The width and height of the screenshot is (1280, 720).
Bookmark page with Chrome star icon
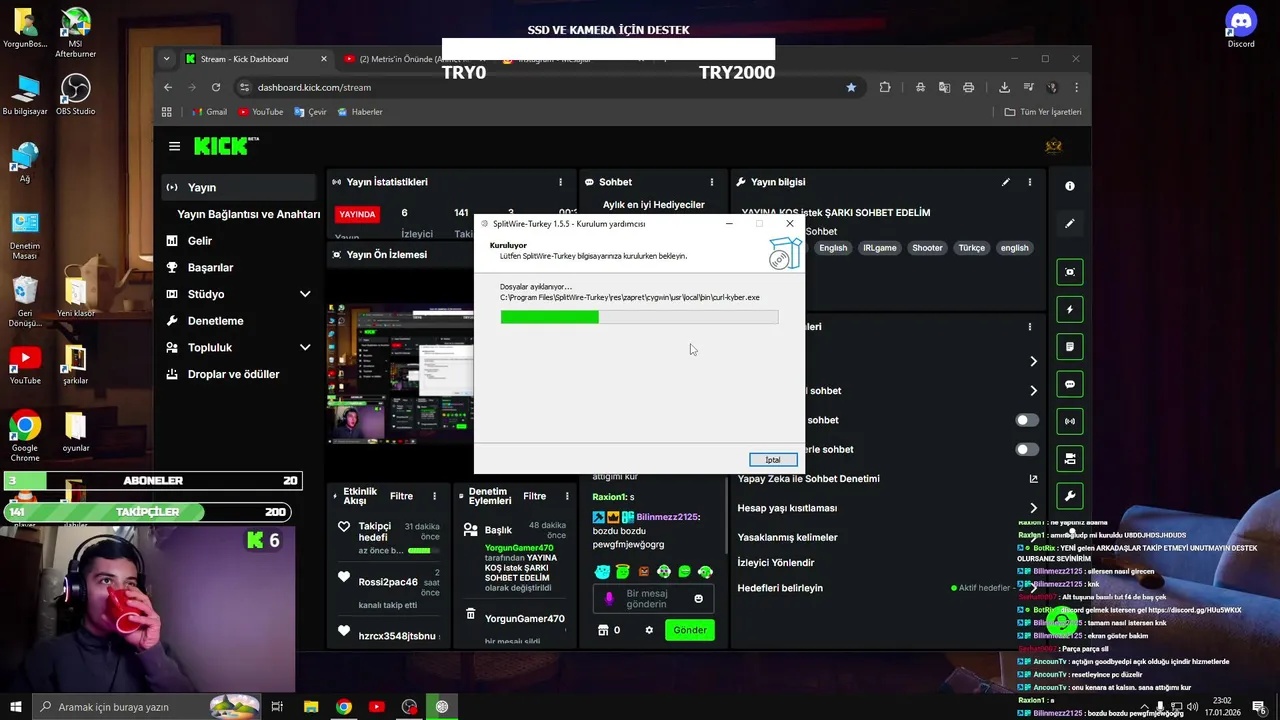851,87
